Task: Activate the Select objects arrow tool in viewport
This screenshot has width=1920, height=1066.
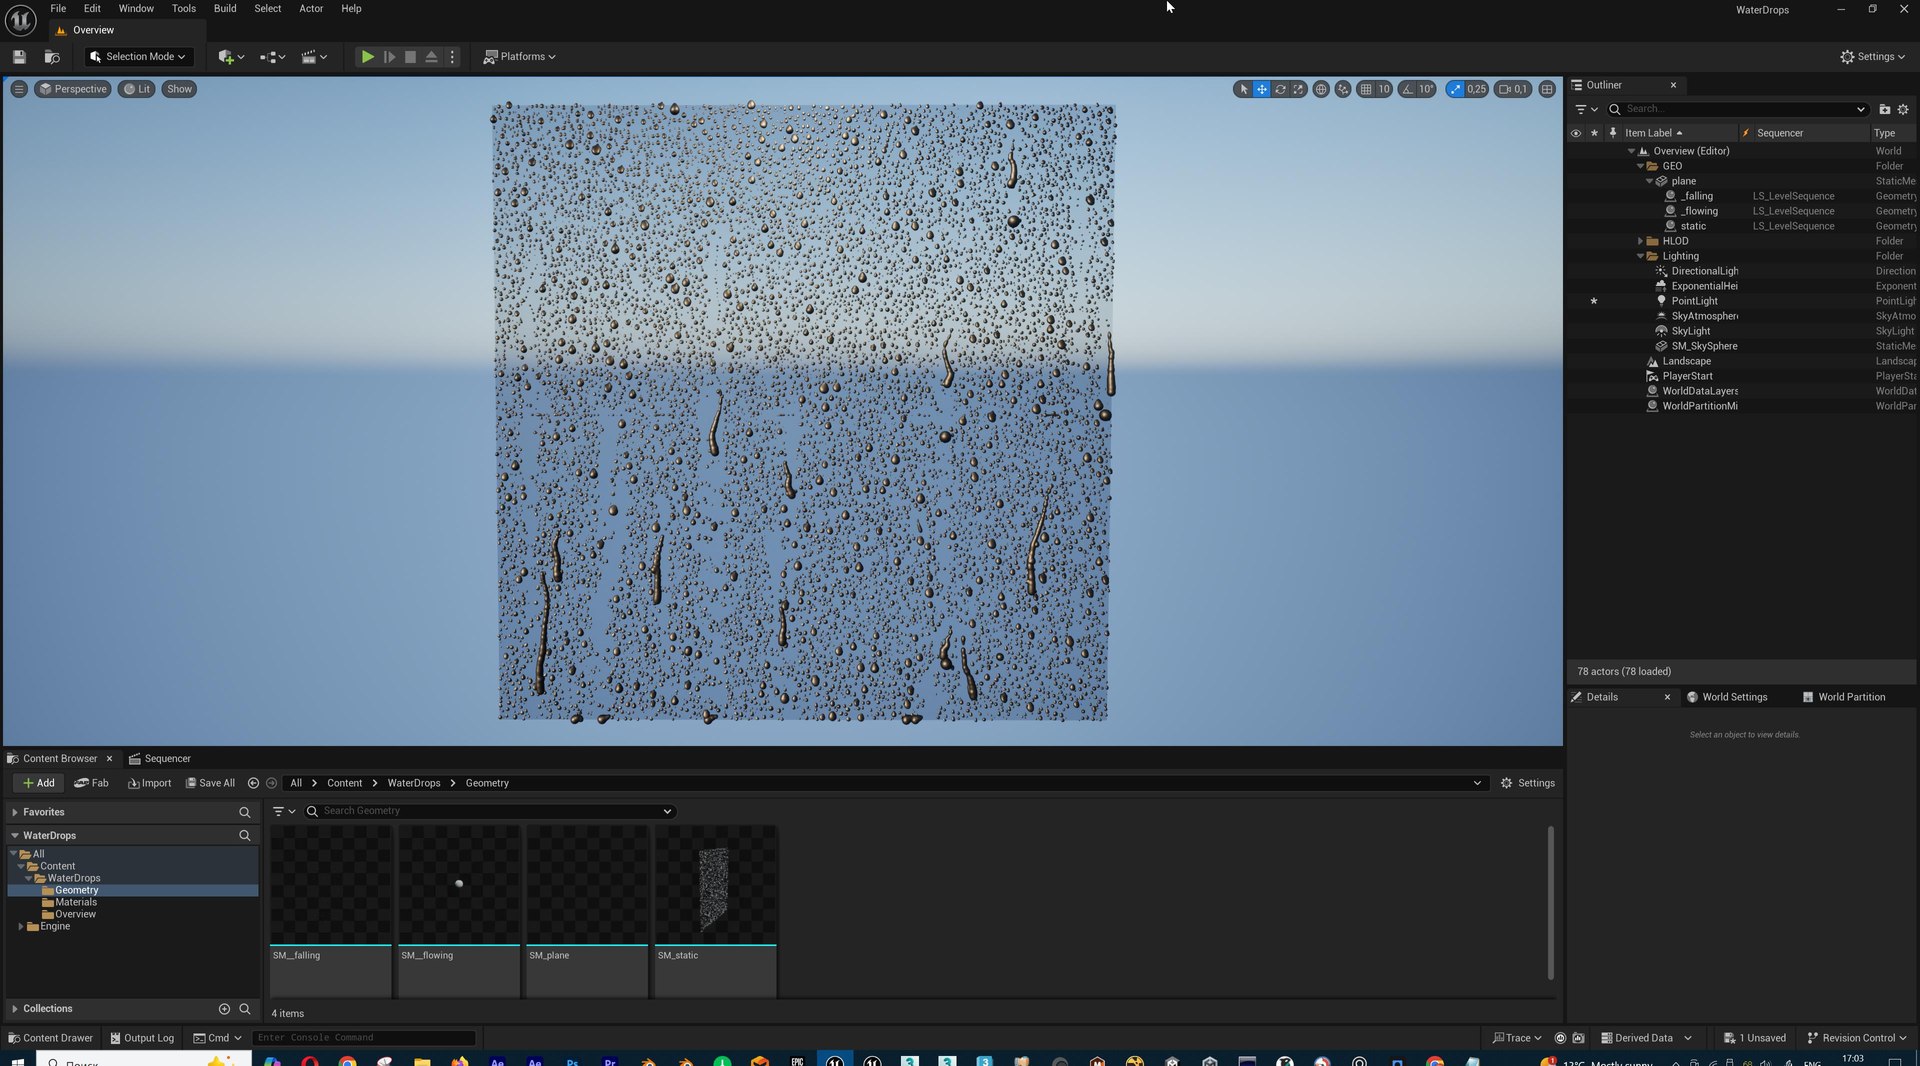Action: point(1243,89)
